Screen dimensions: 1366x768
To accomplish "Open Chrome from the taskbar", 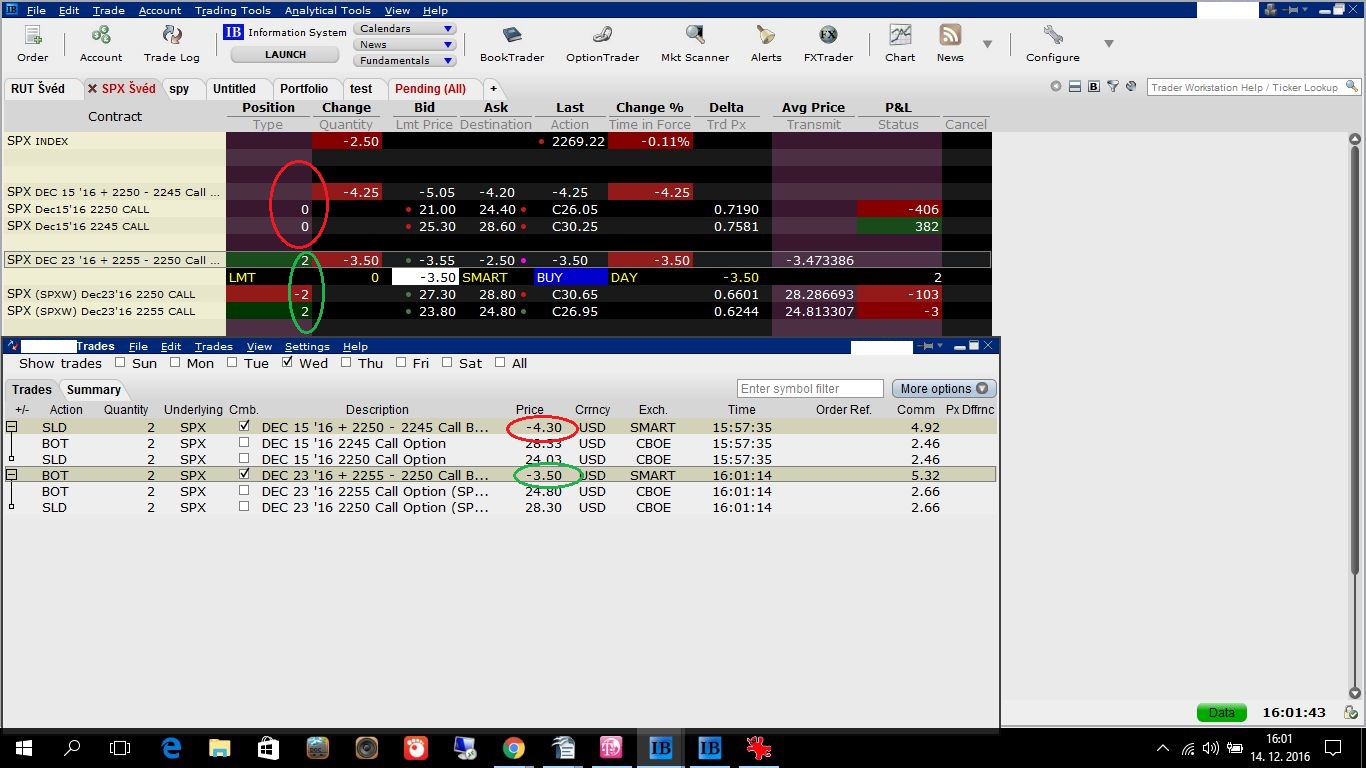I will [x=513, y=748].
